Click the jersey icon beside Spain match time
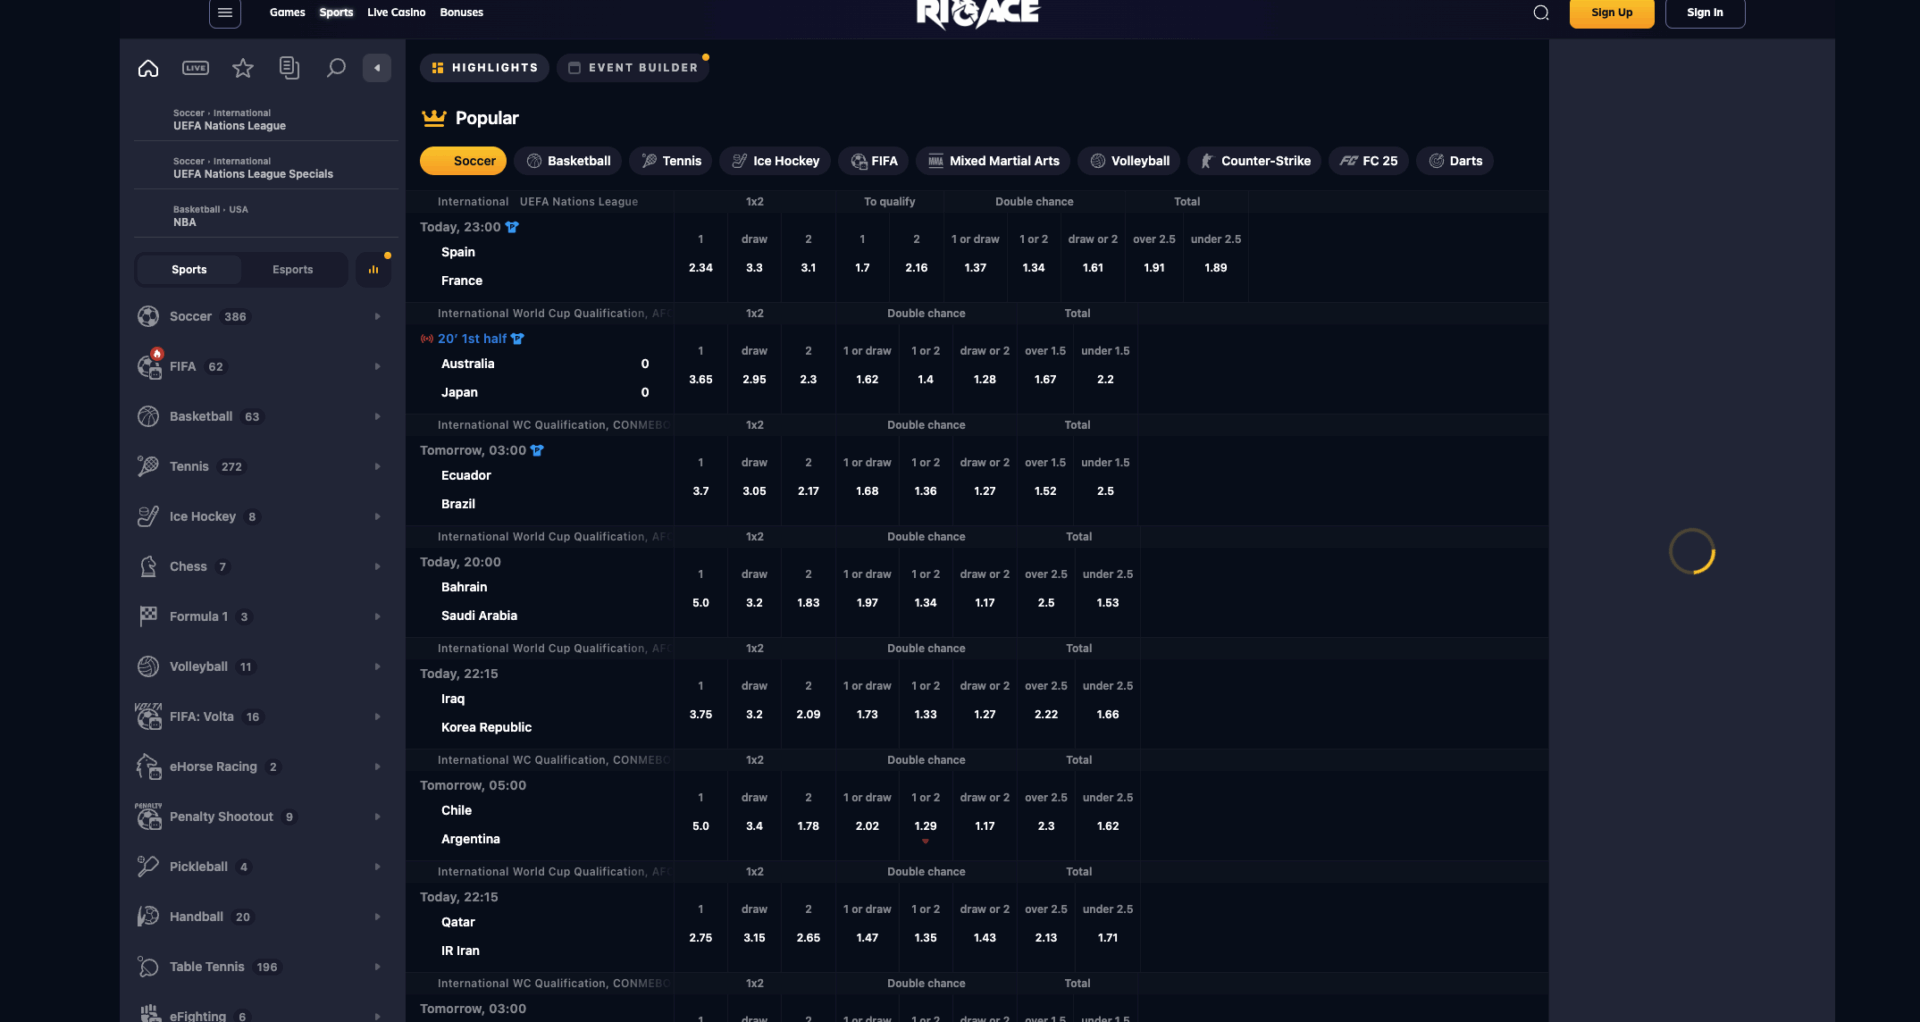This screenshot has height=1022, width=1920. point(512,227)
